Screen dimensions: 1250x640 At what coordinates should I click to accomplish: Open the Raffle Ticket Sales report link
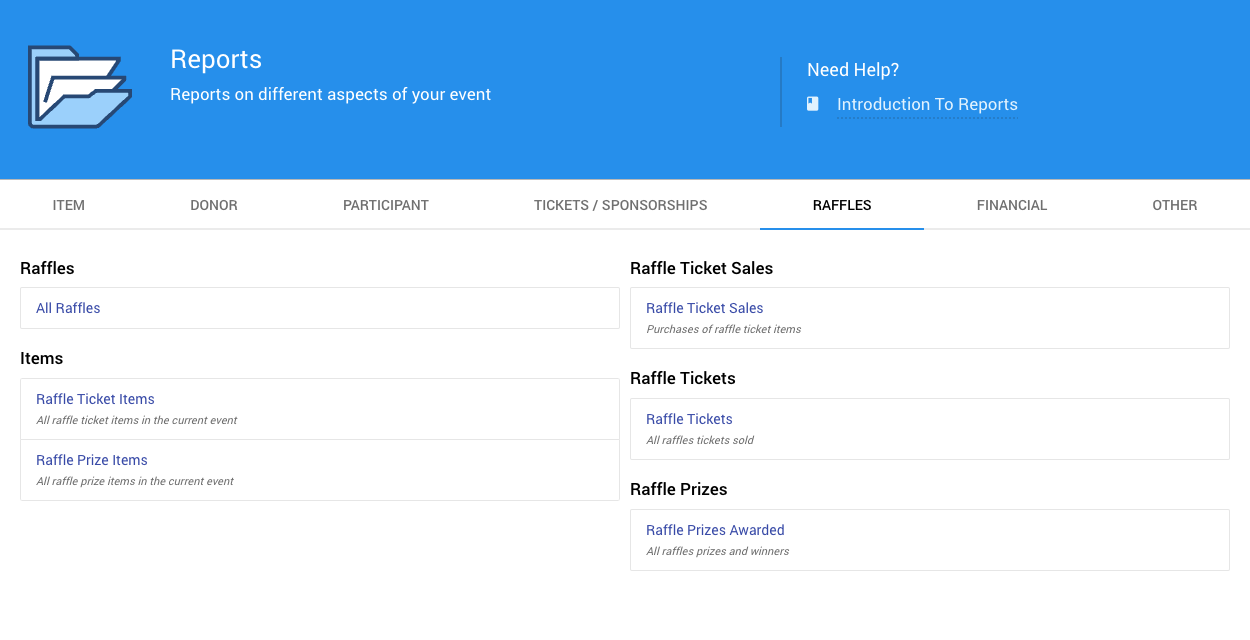[704, 308]
